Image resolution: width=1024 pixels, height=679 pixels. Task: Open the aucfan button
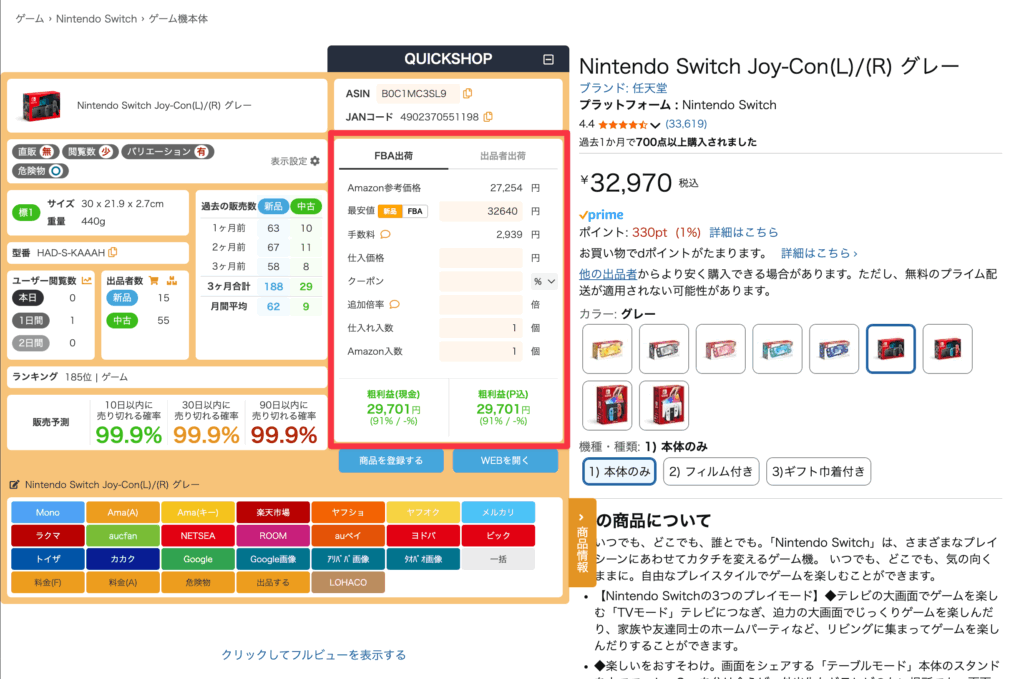point(123,536)
